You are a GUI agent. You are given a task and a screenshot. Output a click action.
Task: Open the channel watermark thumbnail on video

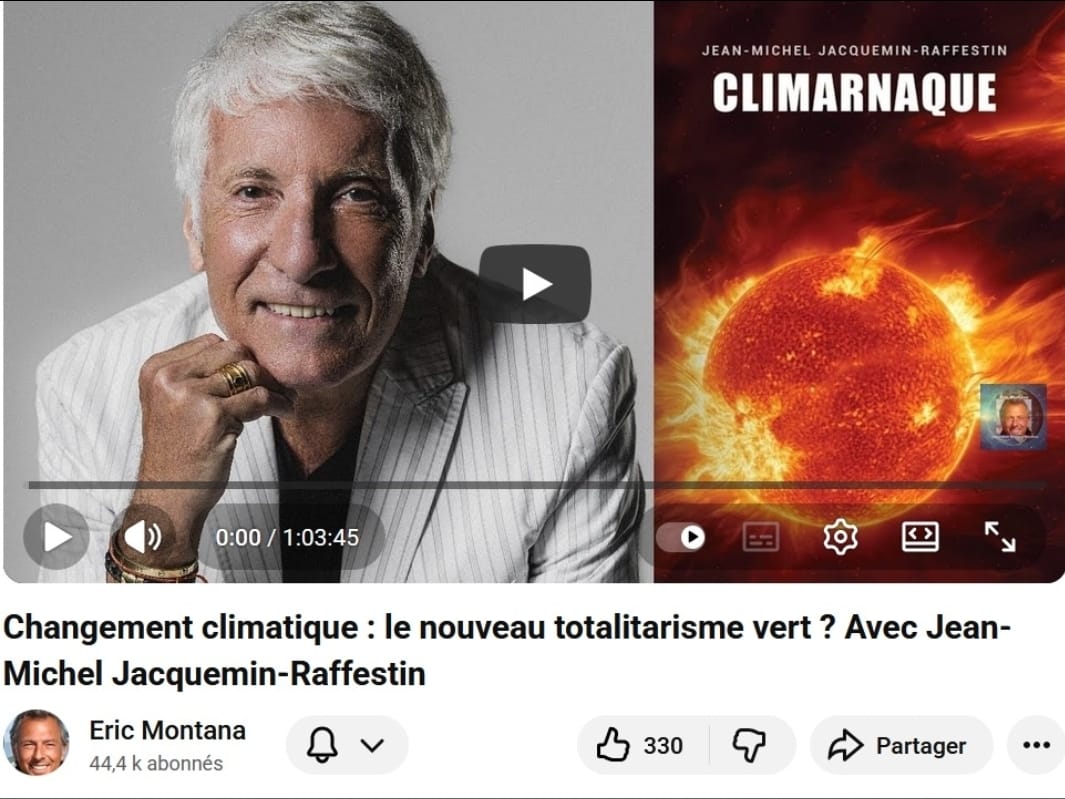pos(1013,416)
